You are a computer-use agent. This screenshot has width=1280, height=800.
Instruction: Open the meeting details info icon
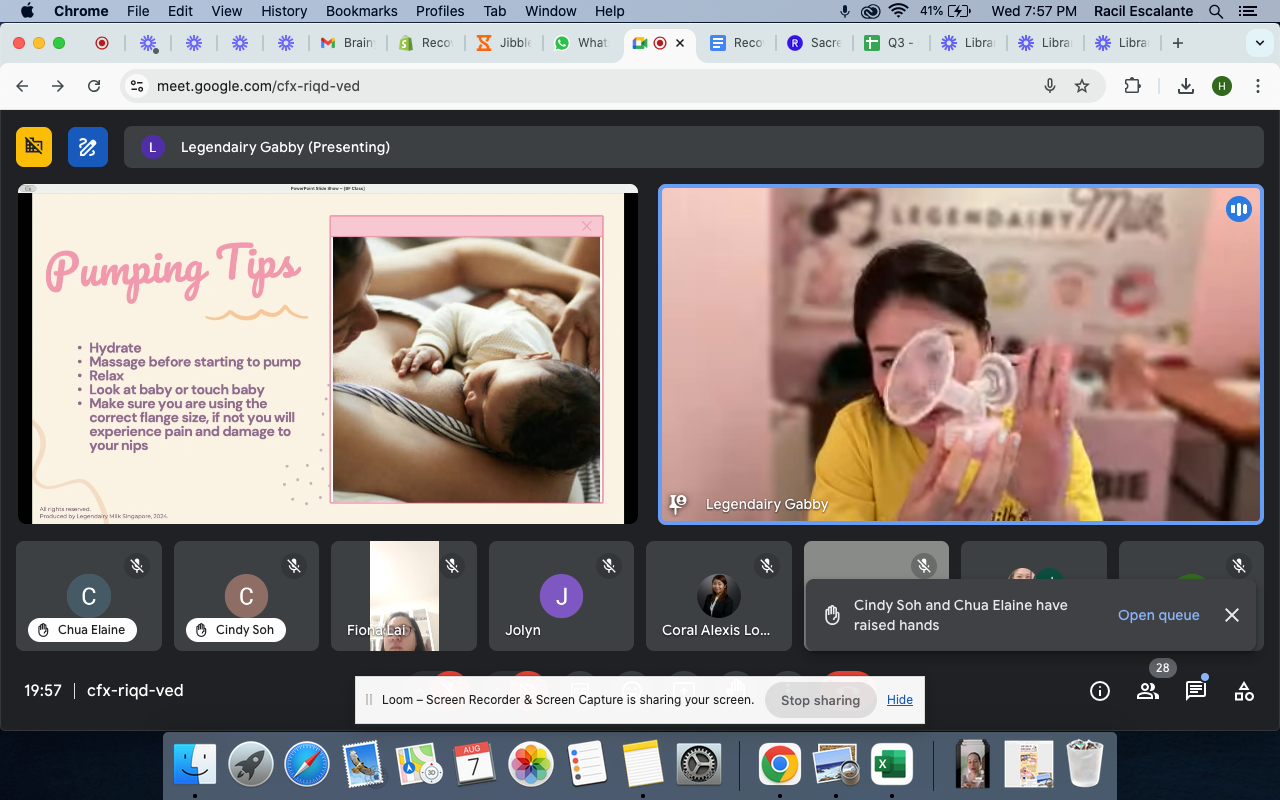click(1100, 691)
